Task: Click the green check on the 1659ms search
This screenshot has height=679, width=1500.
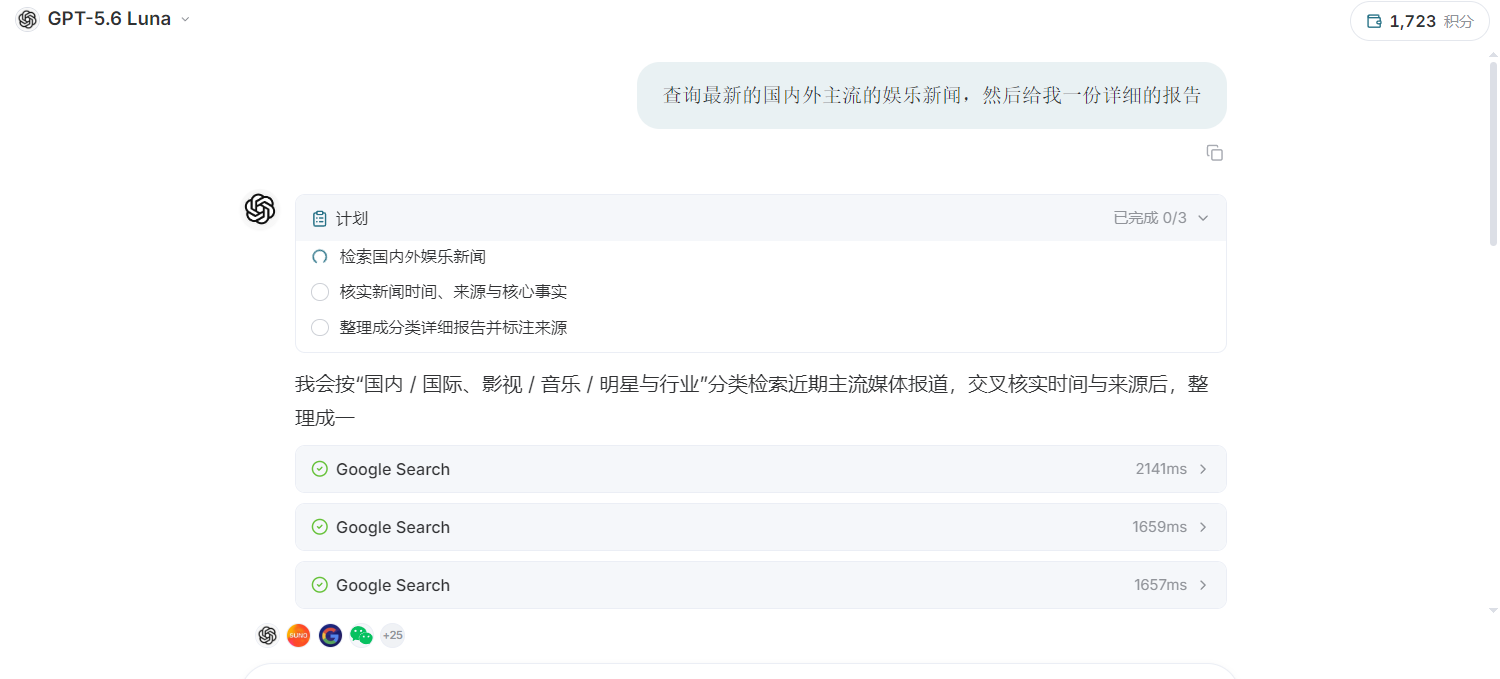Action: (320, 527)
